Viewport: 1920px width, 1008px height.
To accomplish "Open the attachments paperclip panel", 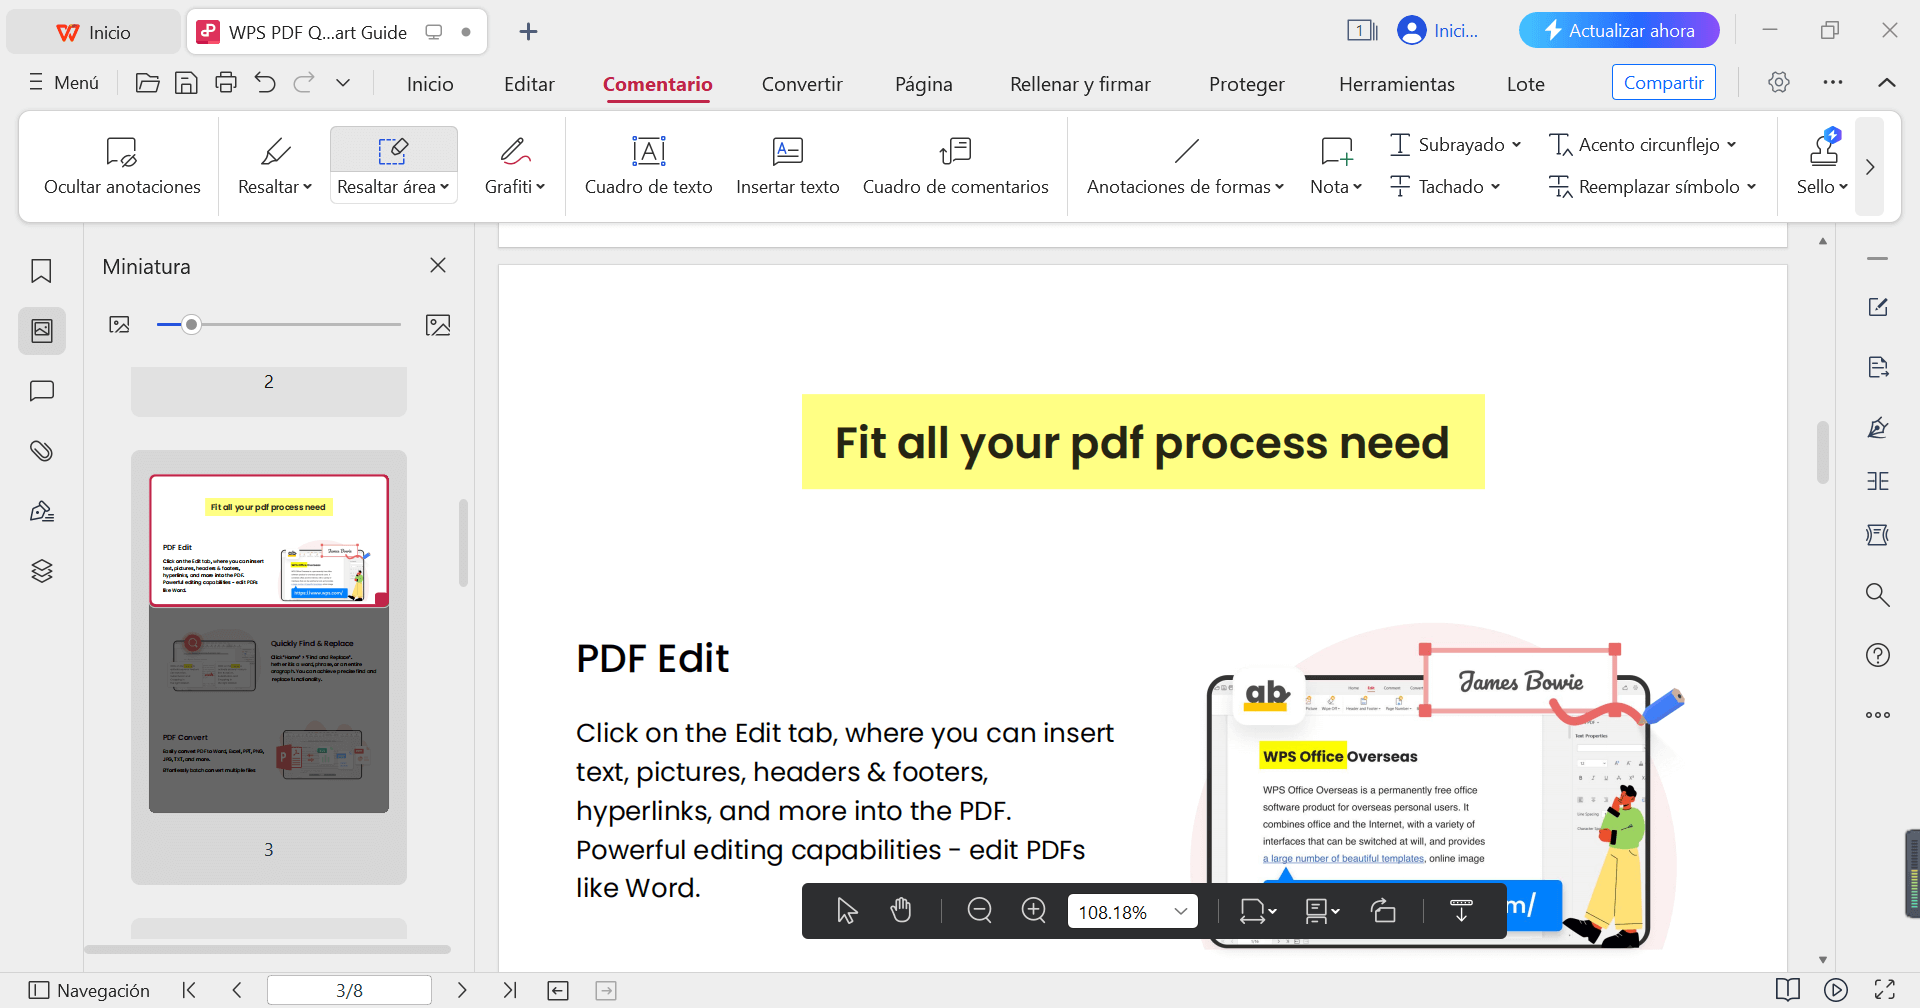I will pos(41,451).
